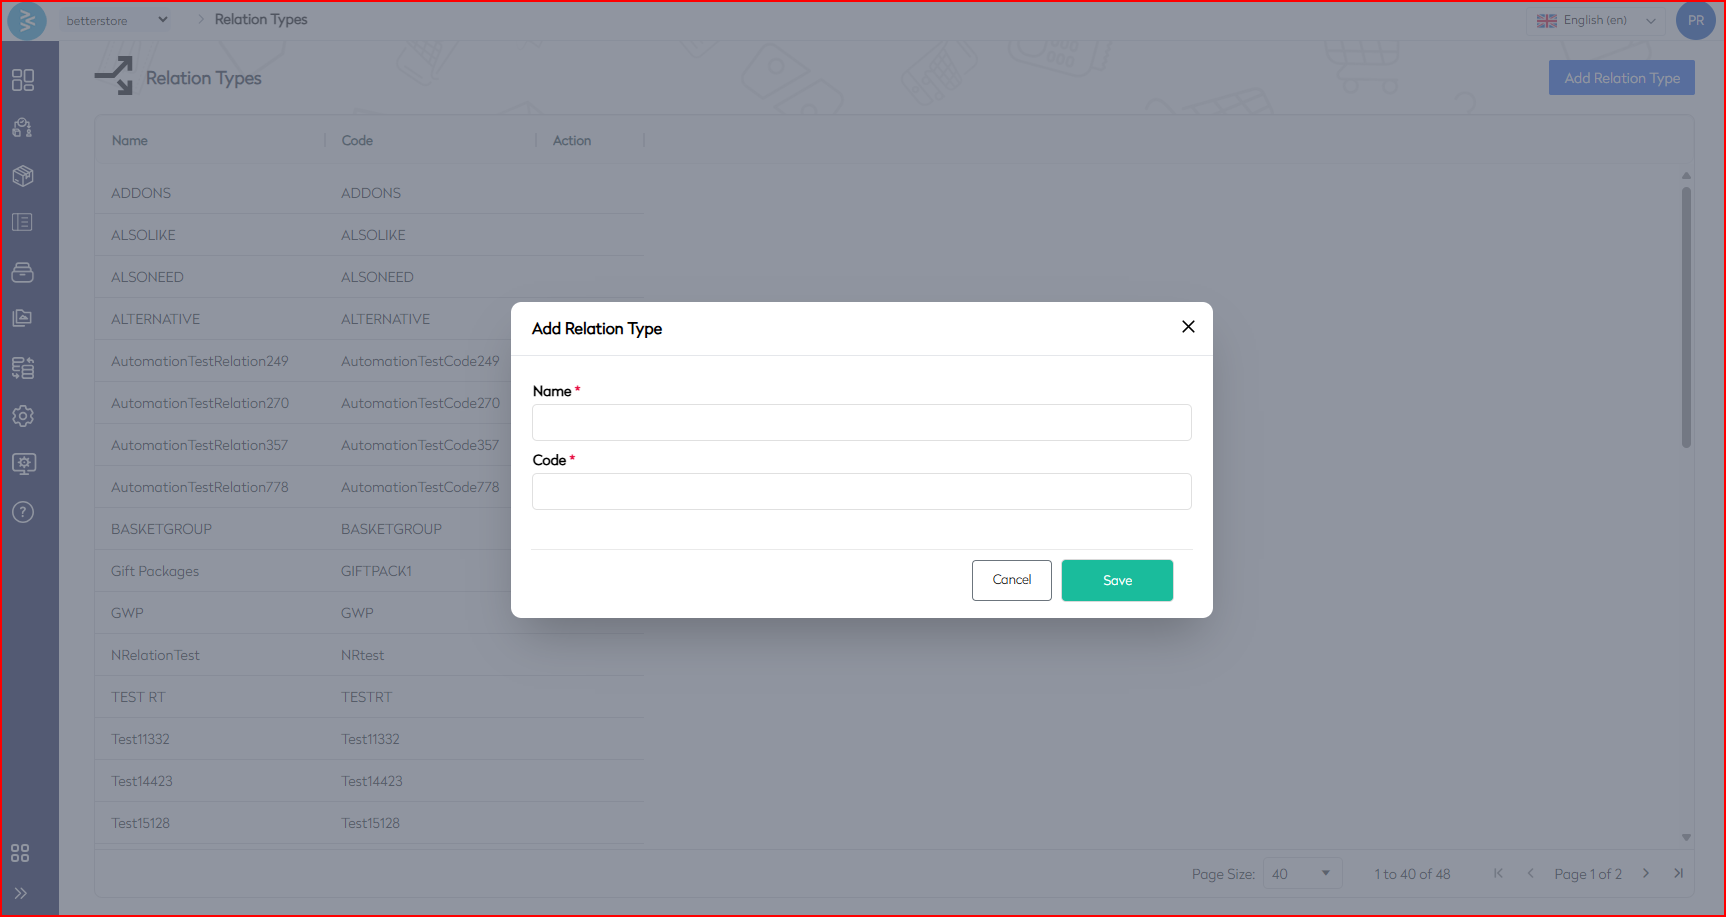The height and width of the screenshot is (917, 1726).
Task: Click the vertical table scrollbar
Action: coord(1686,320)
